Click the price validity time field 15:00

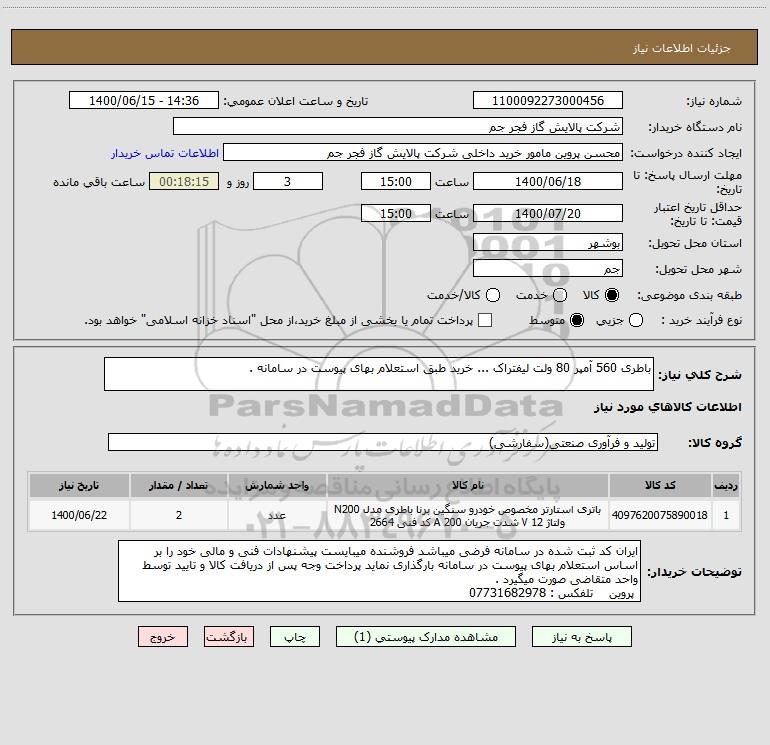396,213
